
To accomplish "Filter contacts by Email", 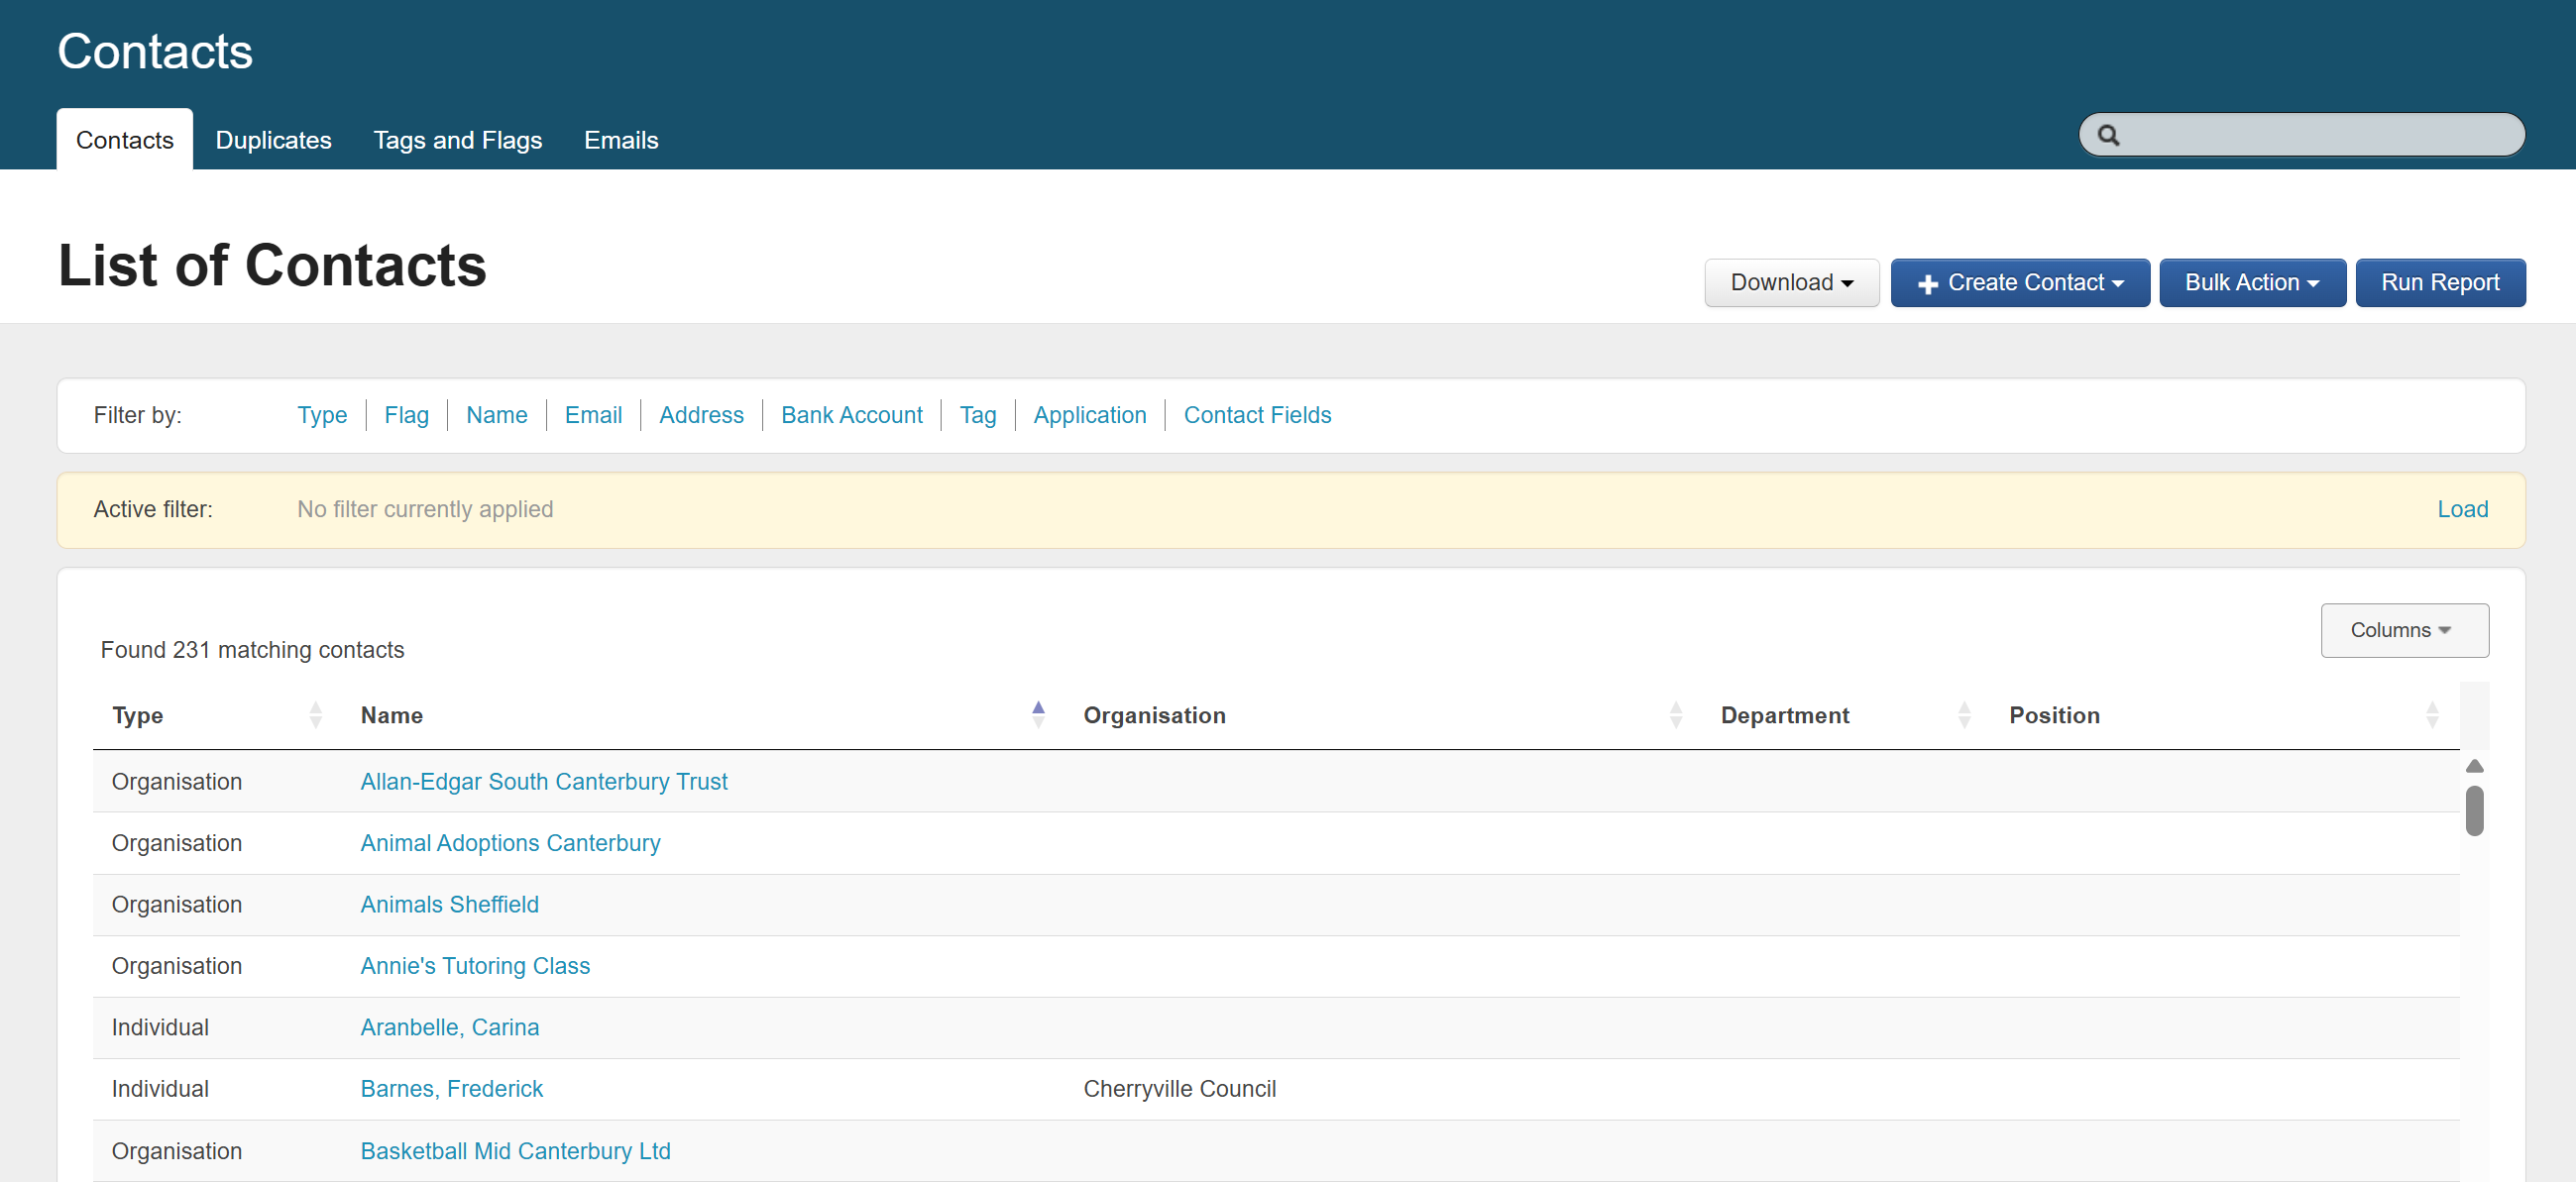I will 593,415.
